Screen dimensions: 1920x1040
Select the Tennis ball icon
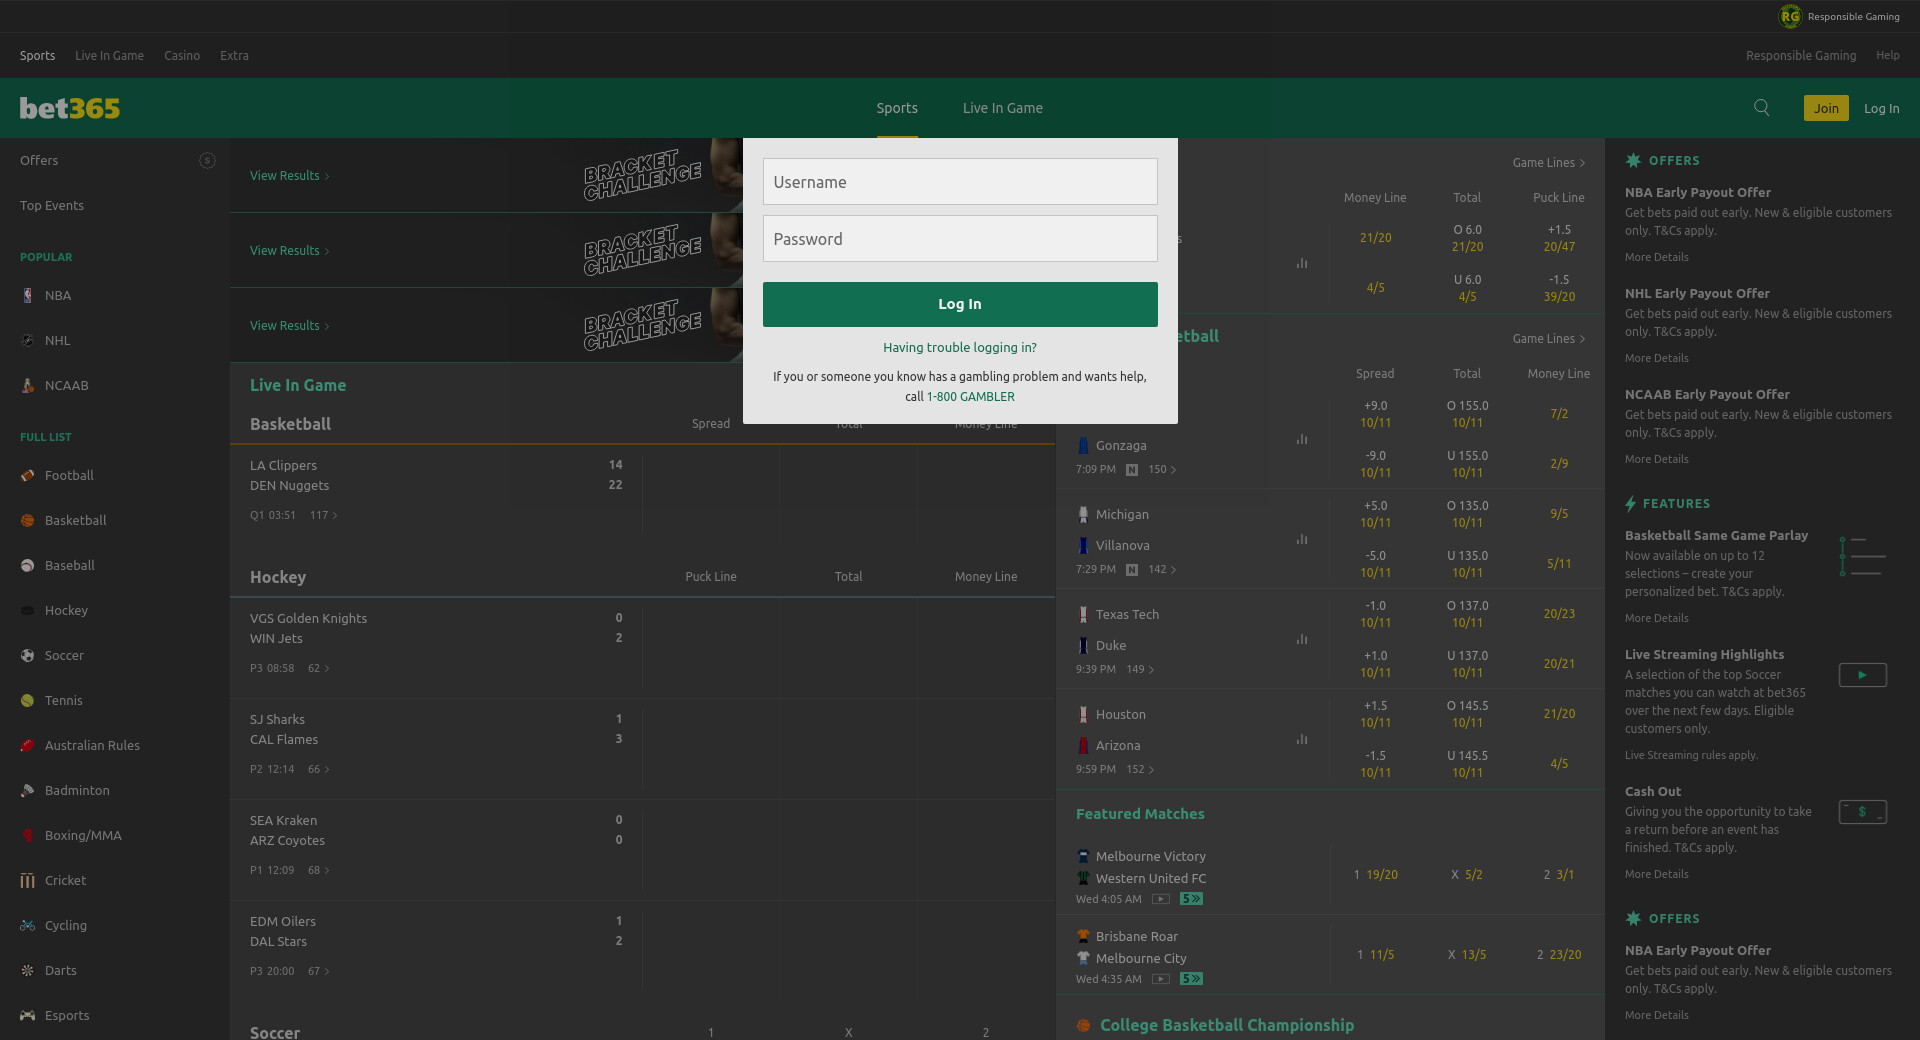28,701
